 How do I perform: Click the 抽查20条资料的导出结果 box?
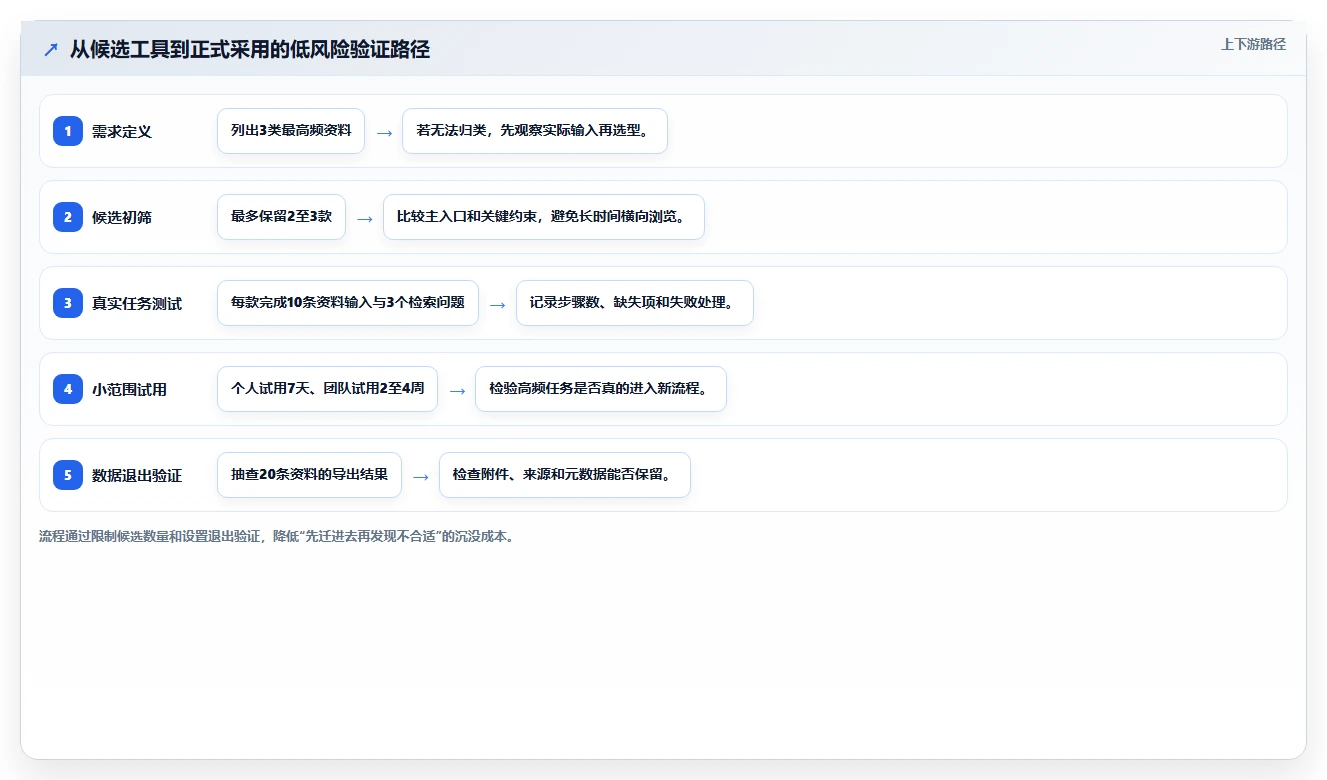point(309,475)
